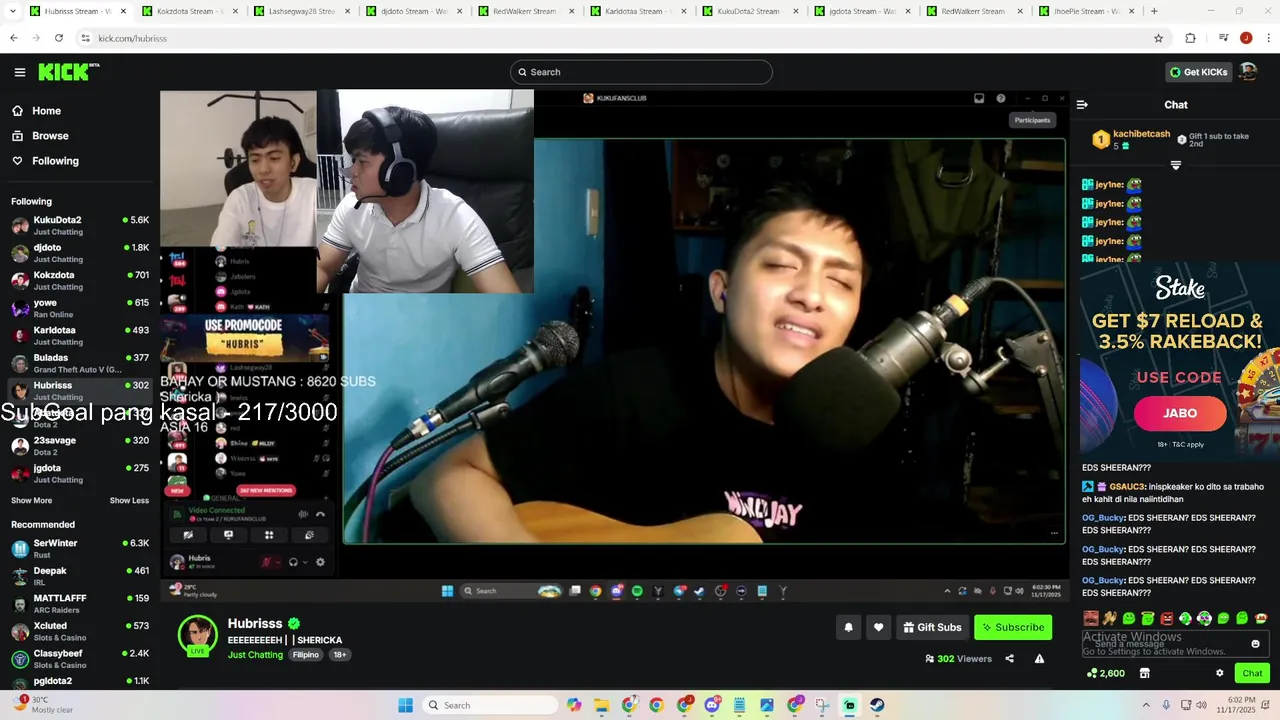Show hidden system tray icons
Image resolution: width=1280 pixels, height=720 pixels.
click(x=1146, y=705)
